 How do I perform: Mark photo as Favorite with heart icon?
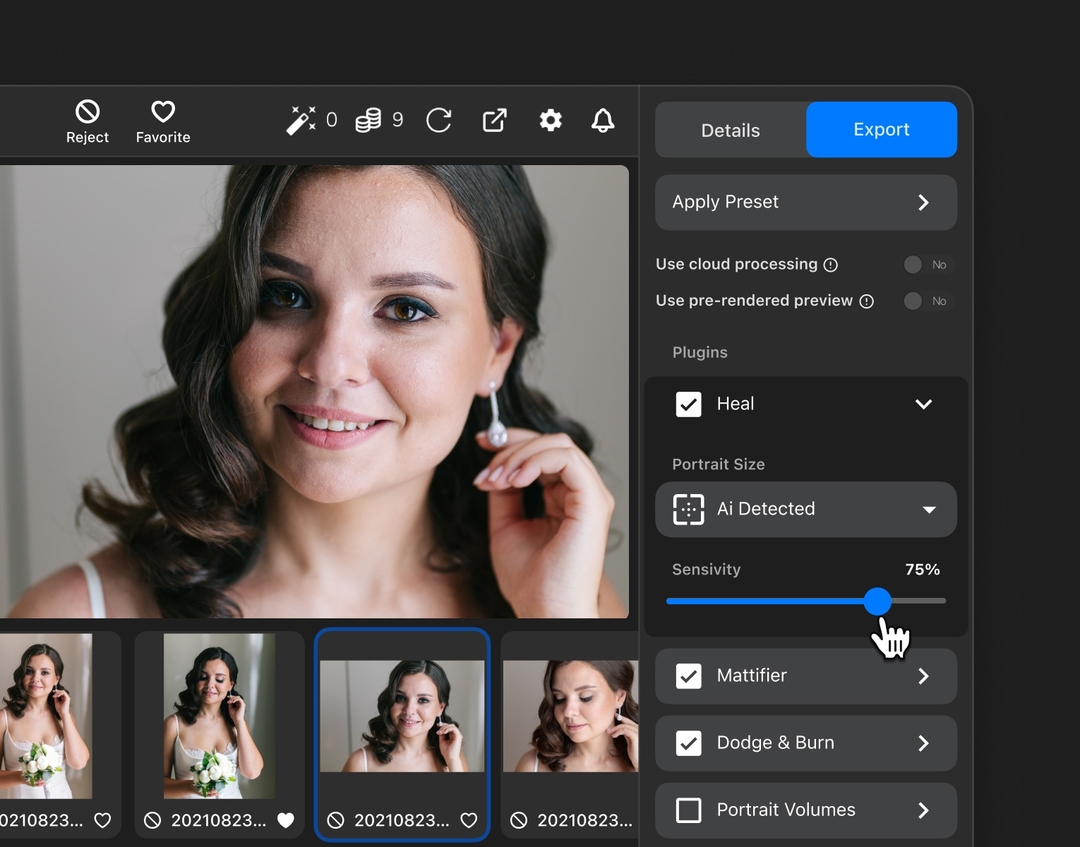pyautogui.click(x=163, y=112)
